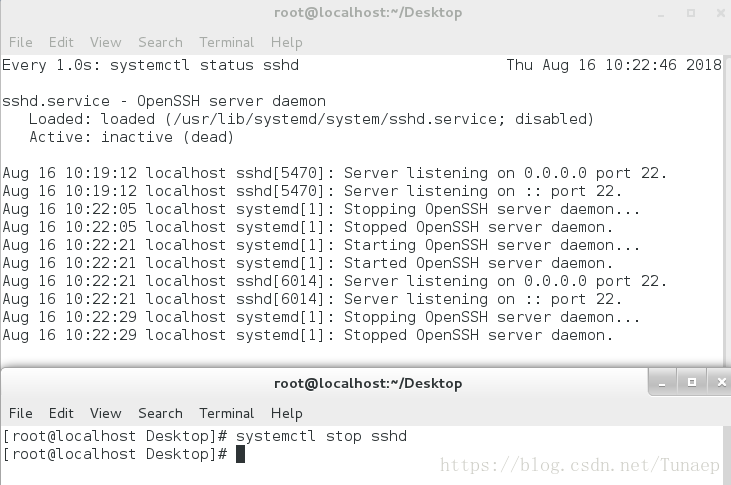731x485 pixels.
Task: Click 'Every 1.0s: systemctl status sshd' header
Action: click(x=151, y=65)
